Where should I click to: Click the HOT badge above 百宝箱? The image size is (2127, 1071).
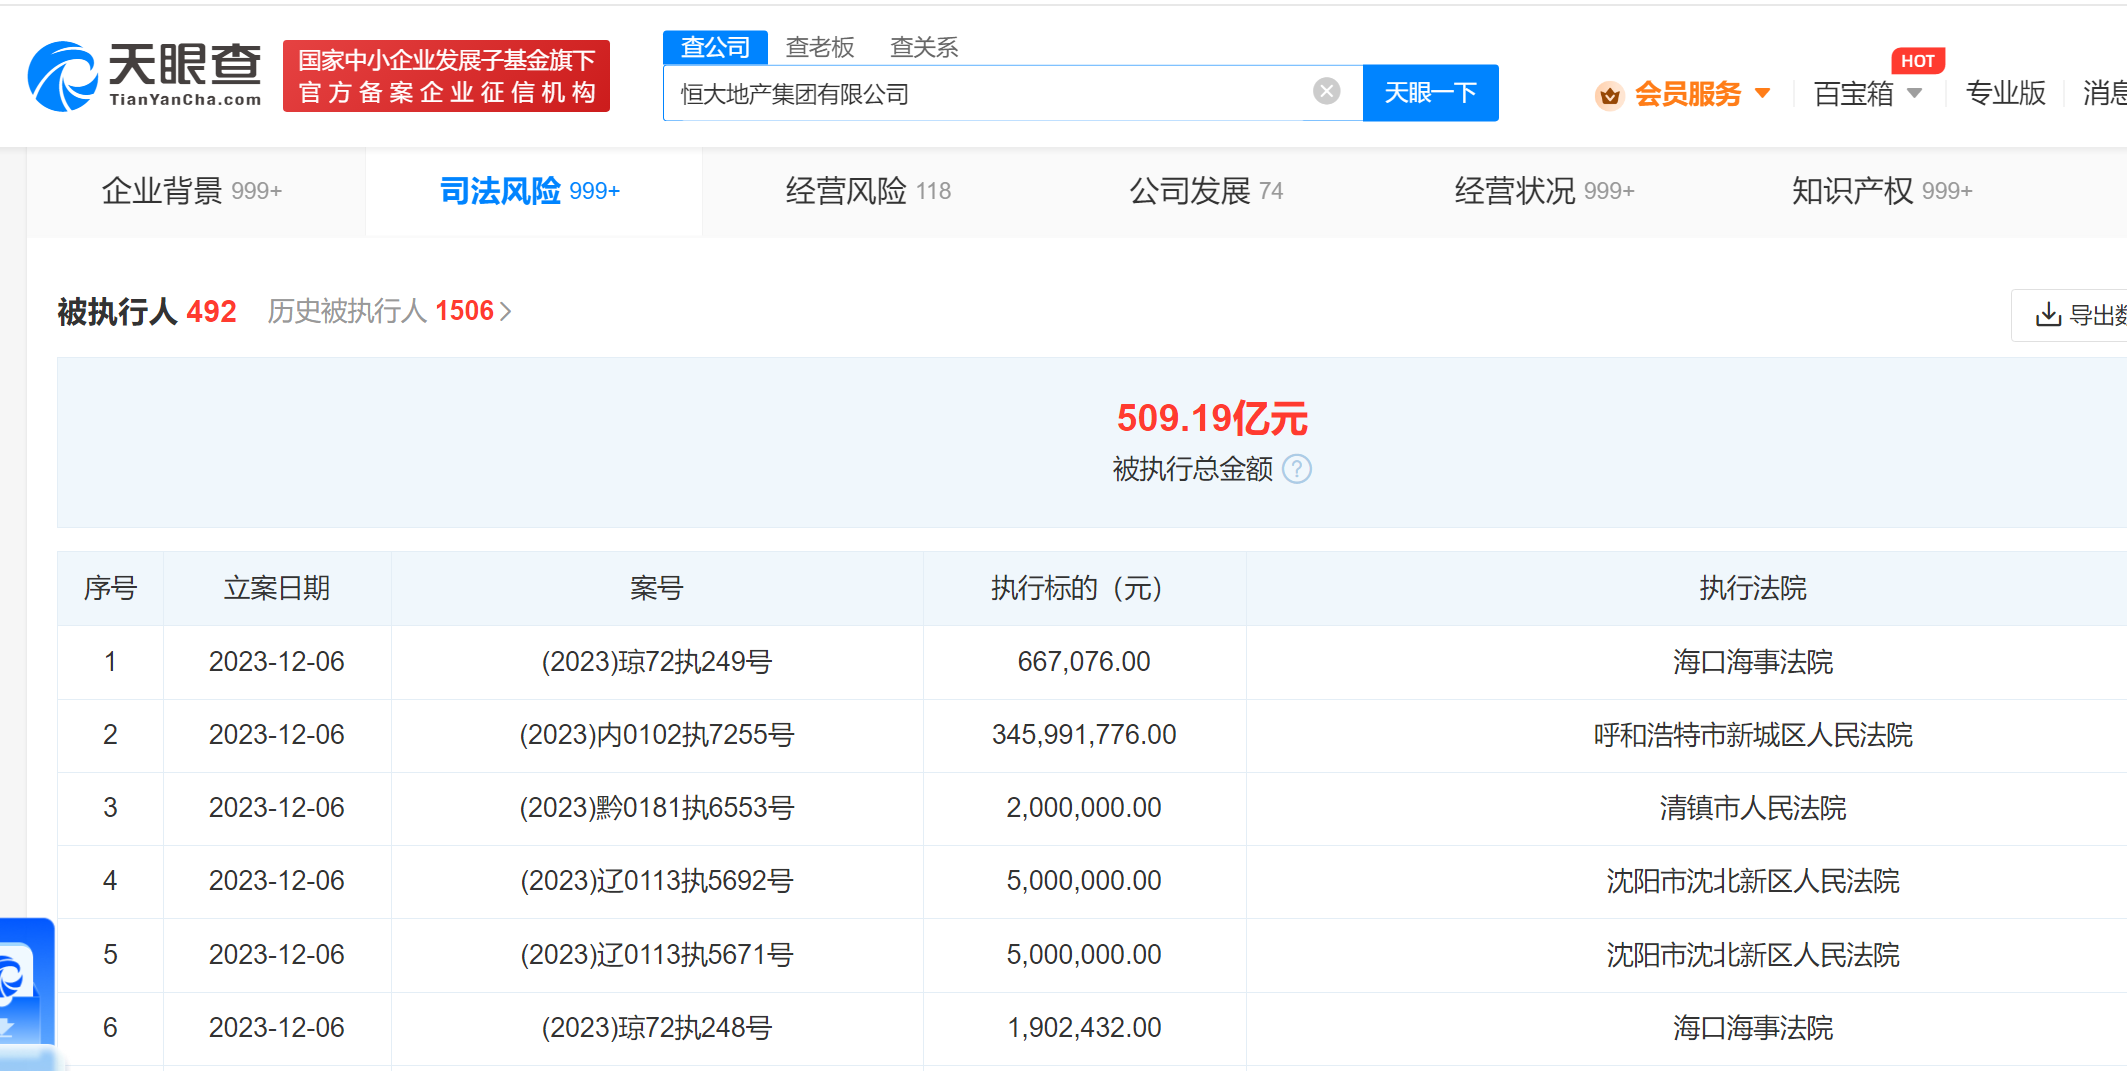(x=1917, y=61)
